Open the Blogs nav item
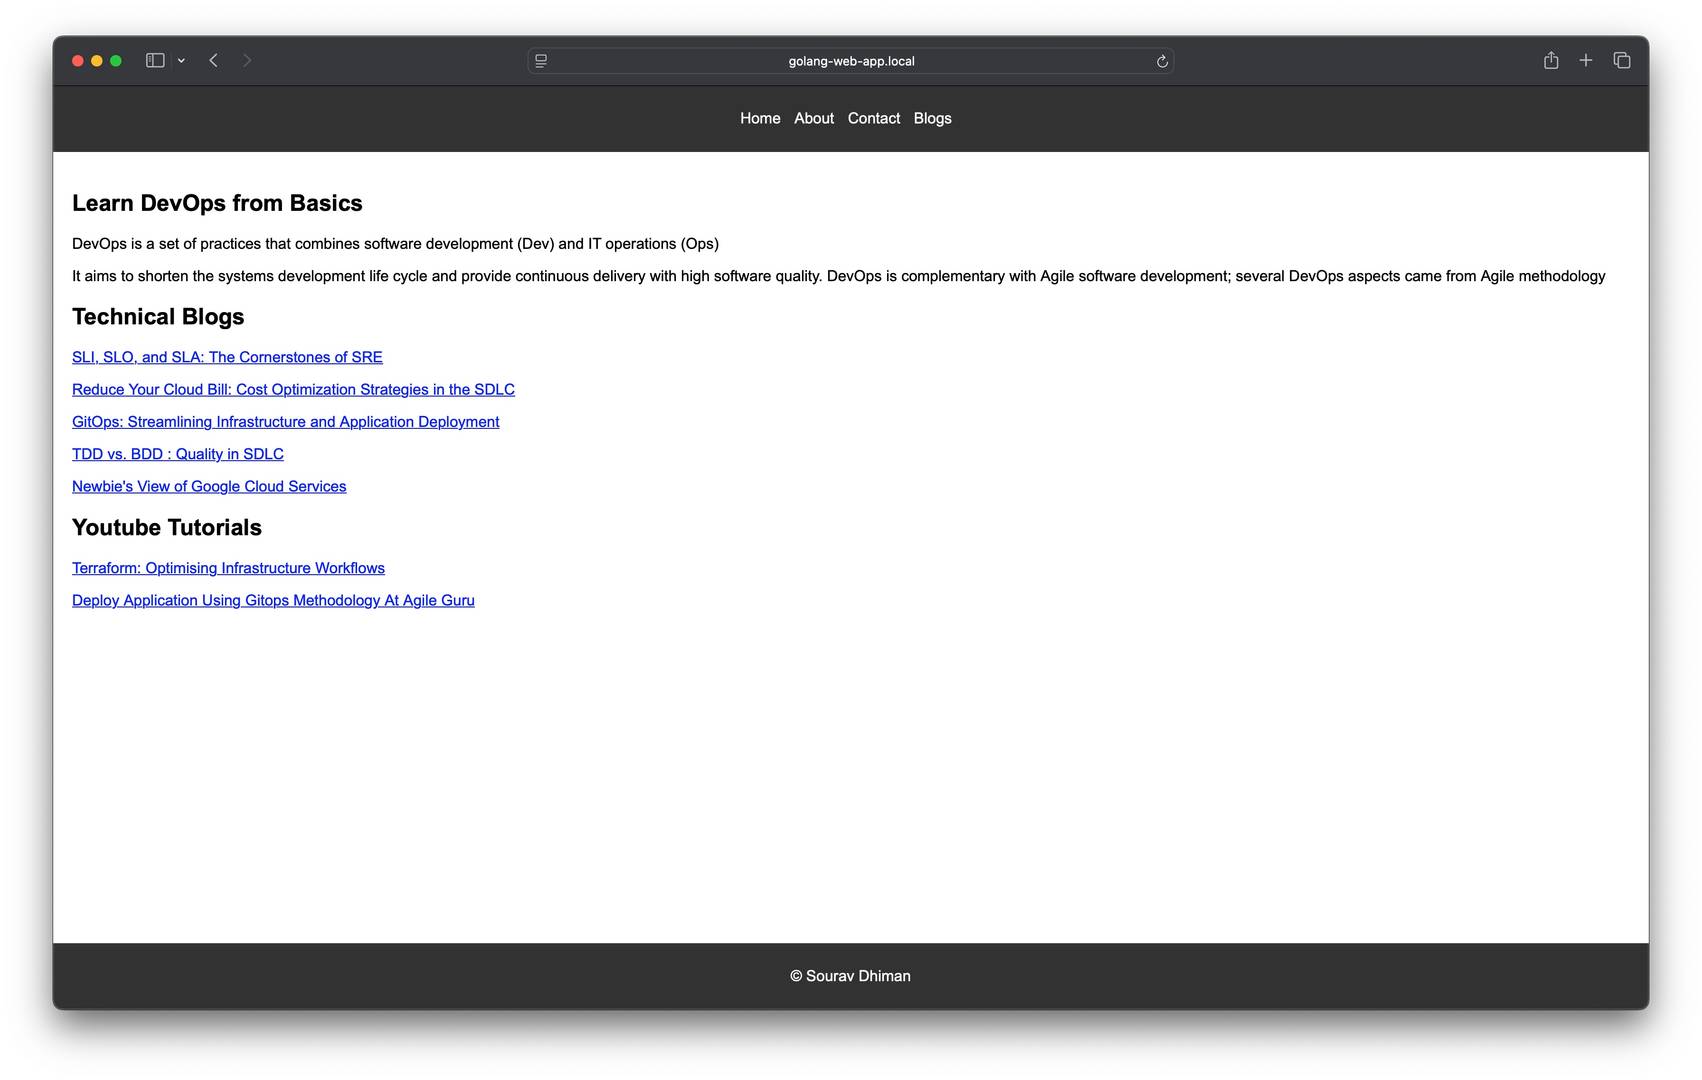 tap(932, 118)
